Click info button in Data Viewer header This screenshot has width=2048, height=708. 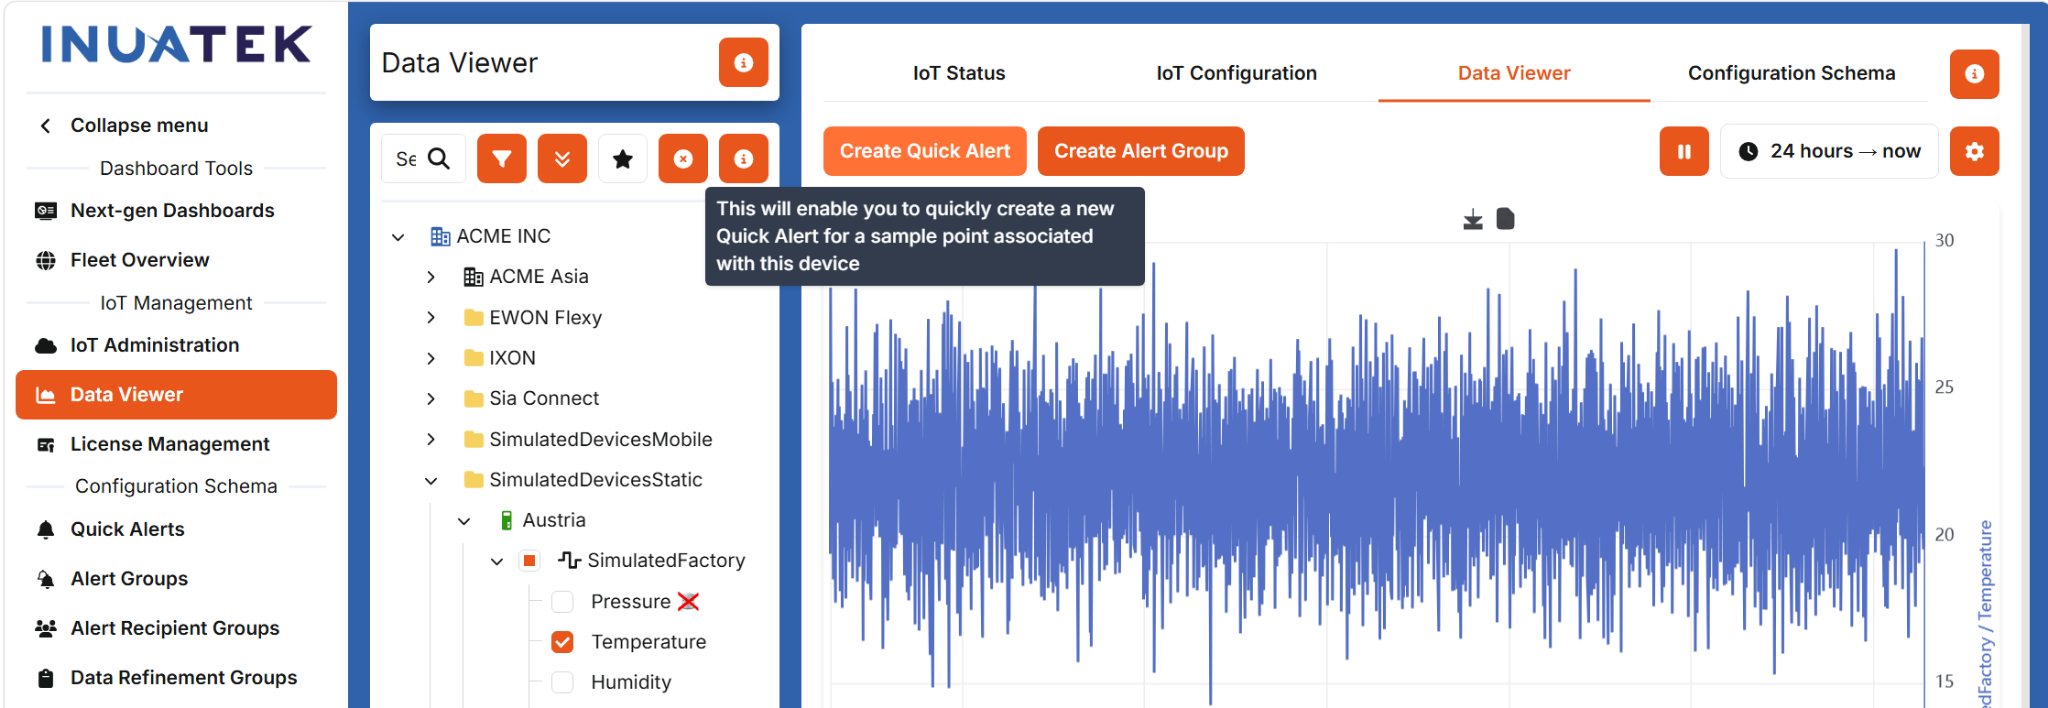(x=743, y=62)
